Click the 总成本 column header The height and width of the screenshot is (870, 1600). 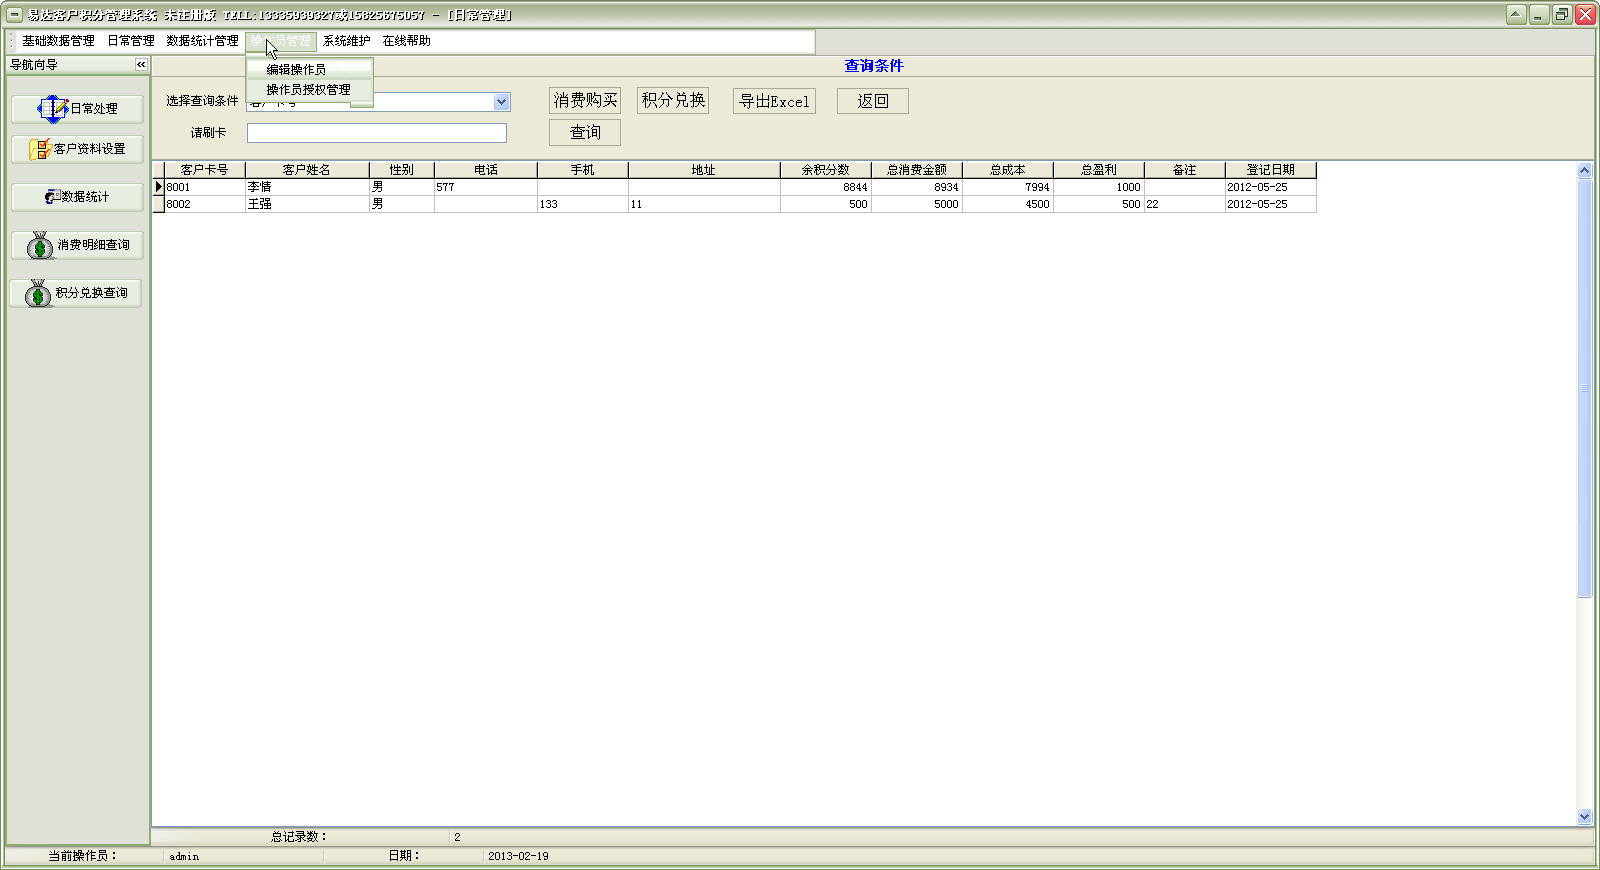coord(1007,170)
